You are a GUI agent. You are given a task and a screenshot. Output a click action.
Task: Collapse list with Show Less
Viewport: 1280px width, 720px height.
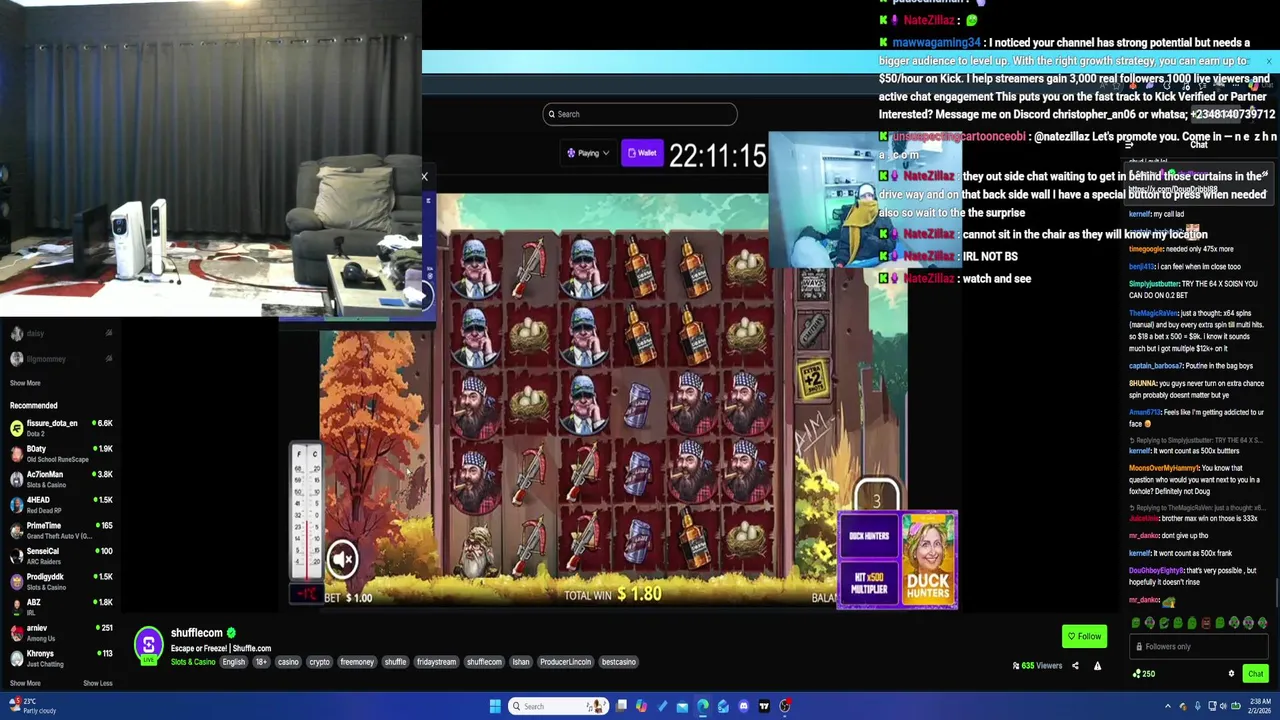[98, 683]
